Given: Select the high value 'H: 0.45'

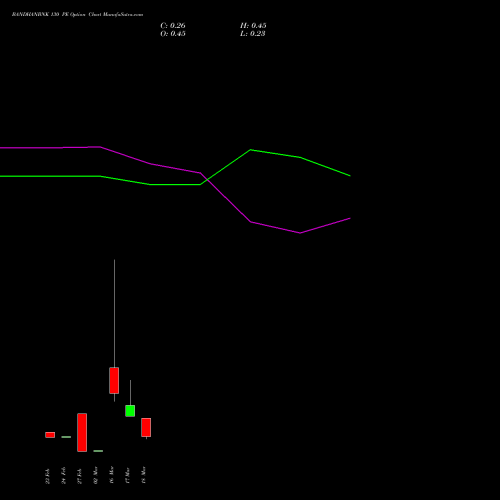Looking at the screenshot, I should pyautogui.click(x=253, y=26).
